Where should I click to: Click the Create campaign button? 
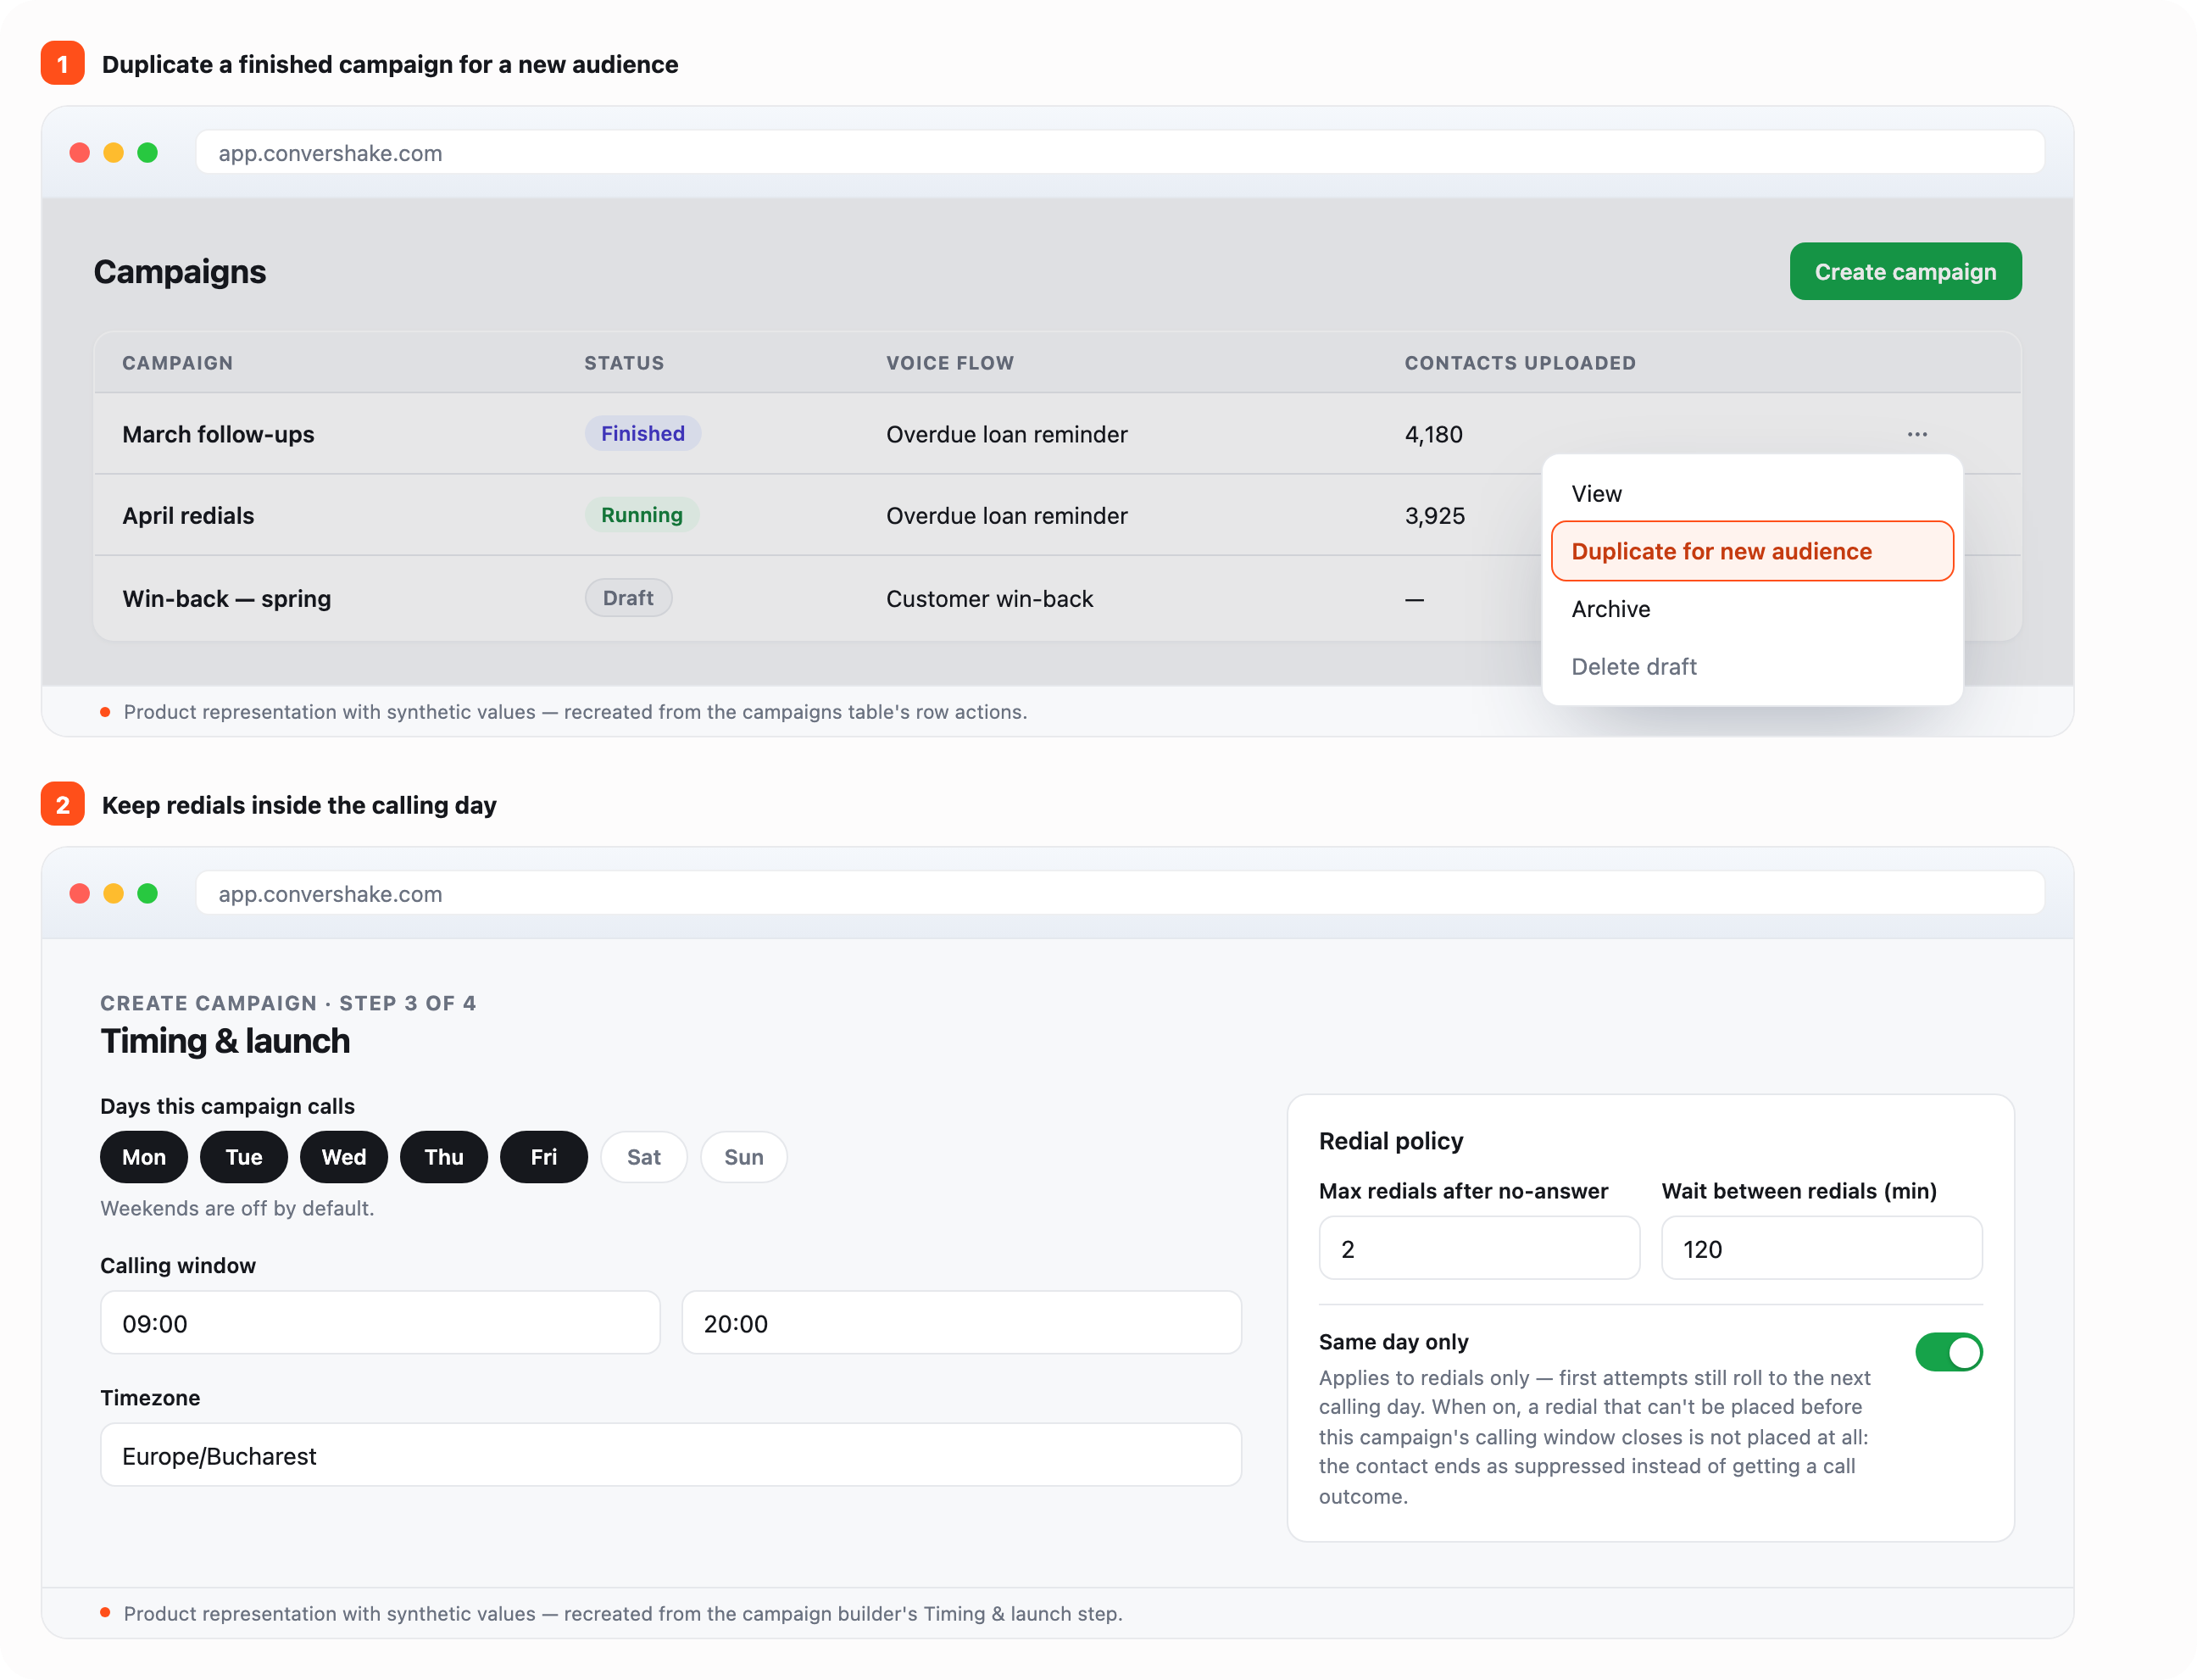click(x=1905, y=271)
